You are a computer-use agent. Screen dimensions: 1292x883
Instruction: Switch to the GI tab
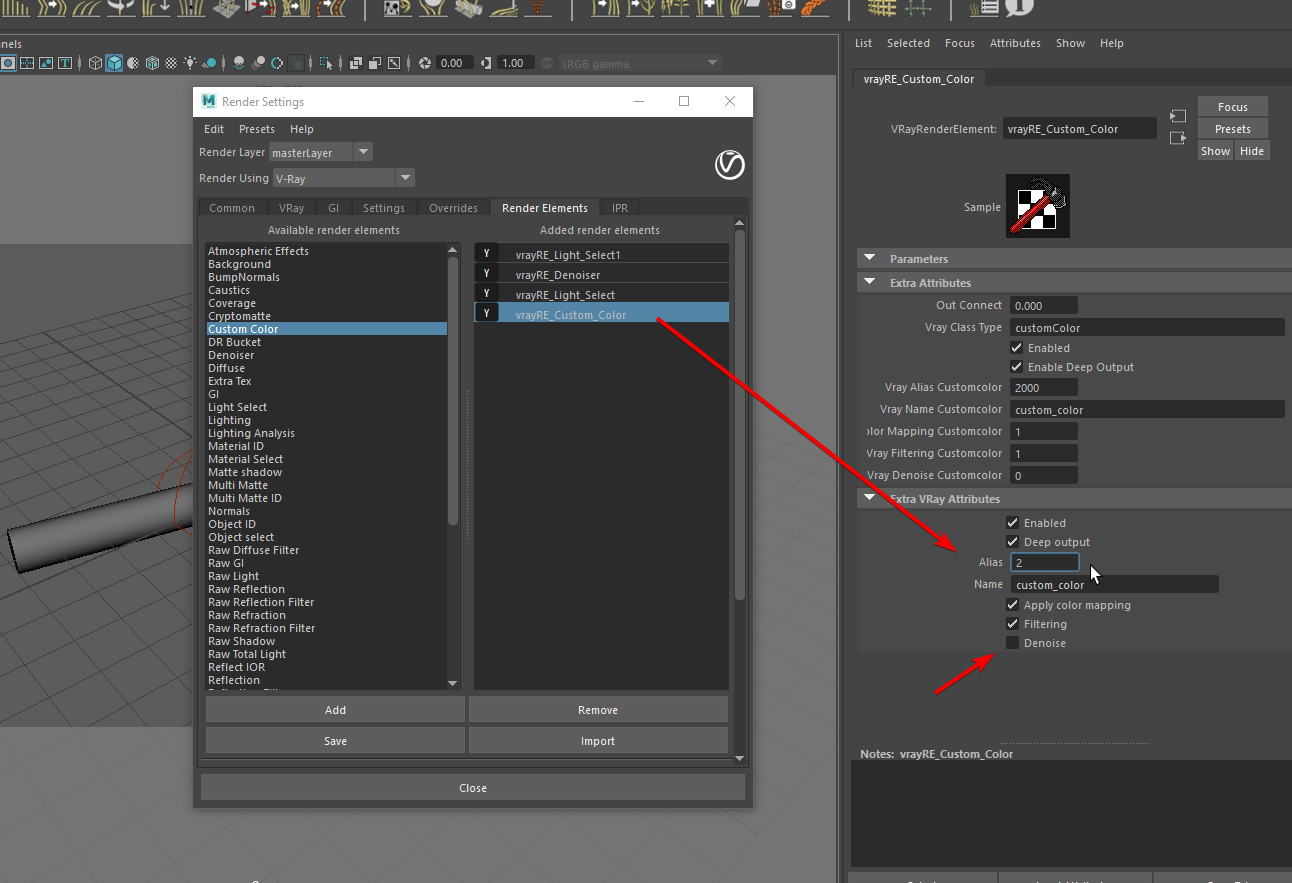[334, 208]
